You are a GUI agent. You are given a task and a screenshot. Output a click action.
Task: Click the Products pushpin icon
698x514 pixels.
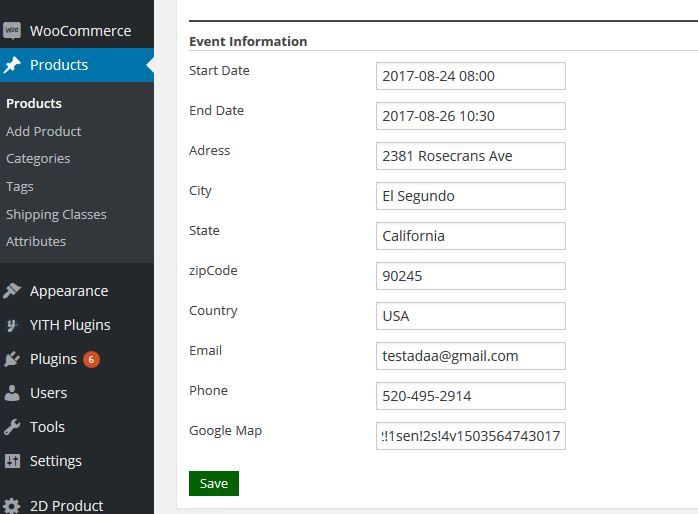tap(12, 65)
